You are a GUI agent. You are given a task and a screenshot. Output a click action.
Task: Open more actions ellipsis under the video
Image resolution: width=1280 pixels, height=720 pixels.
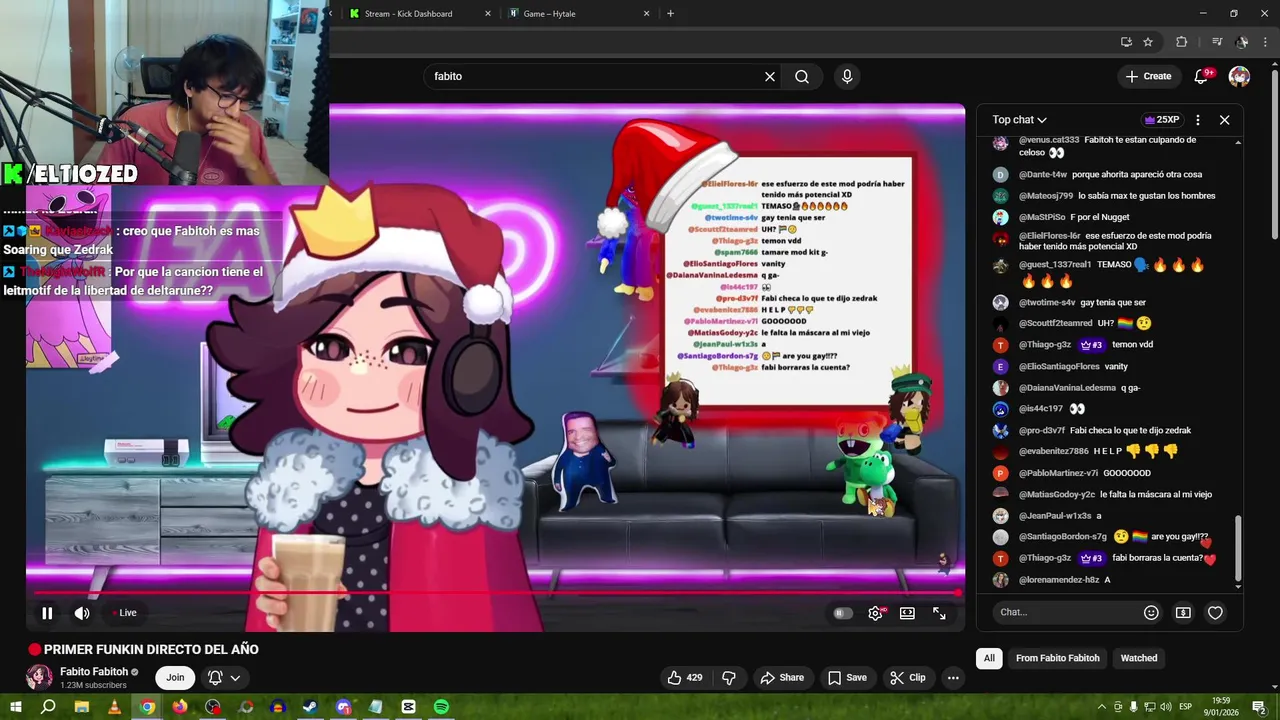tap(953, 678)
